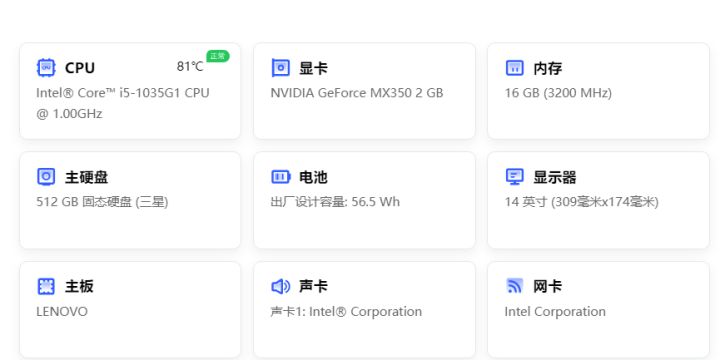Screen dimensions: 720x360
Task: Click the 主硬盘 heading
Action: tap(86, 177)
